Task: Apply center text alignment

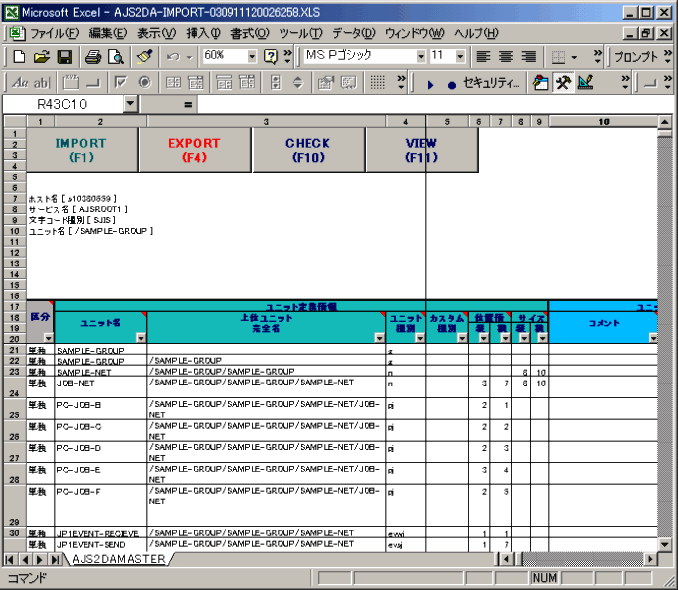Action: pos(506,57)
